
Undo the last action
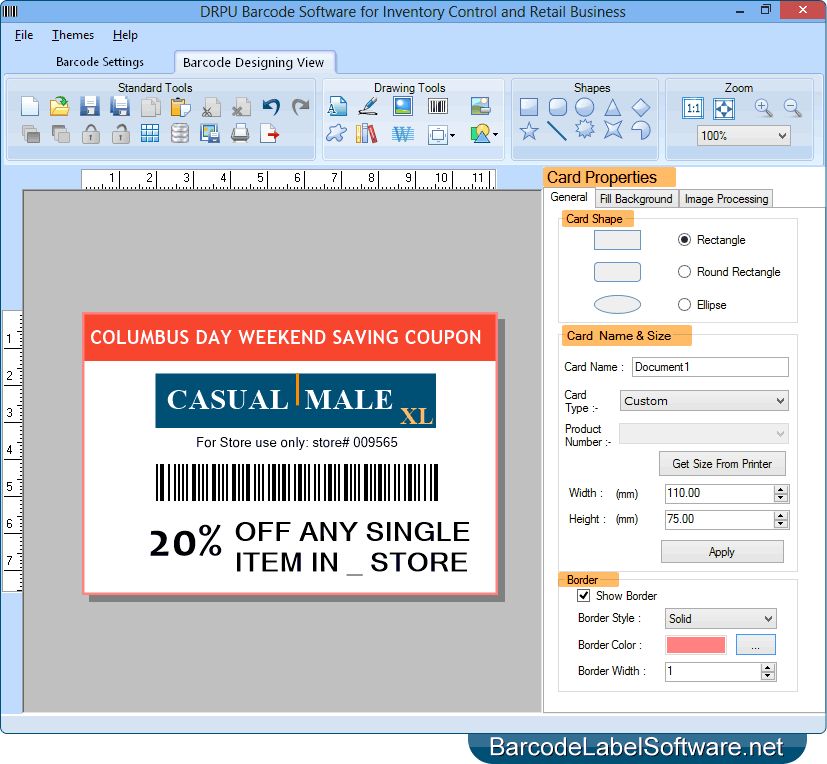pyautogui.click(x=271, y=107)
